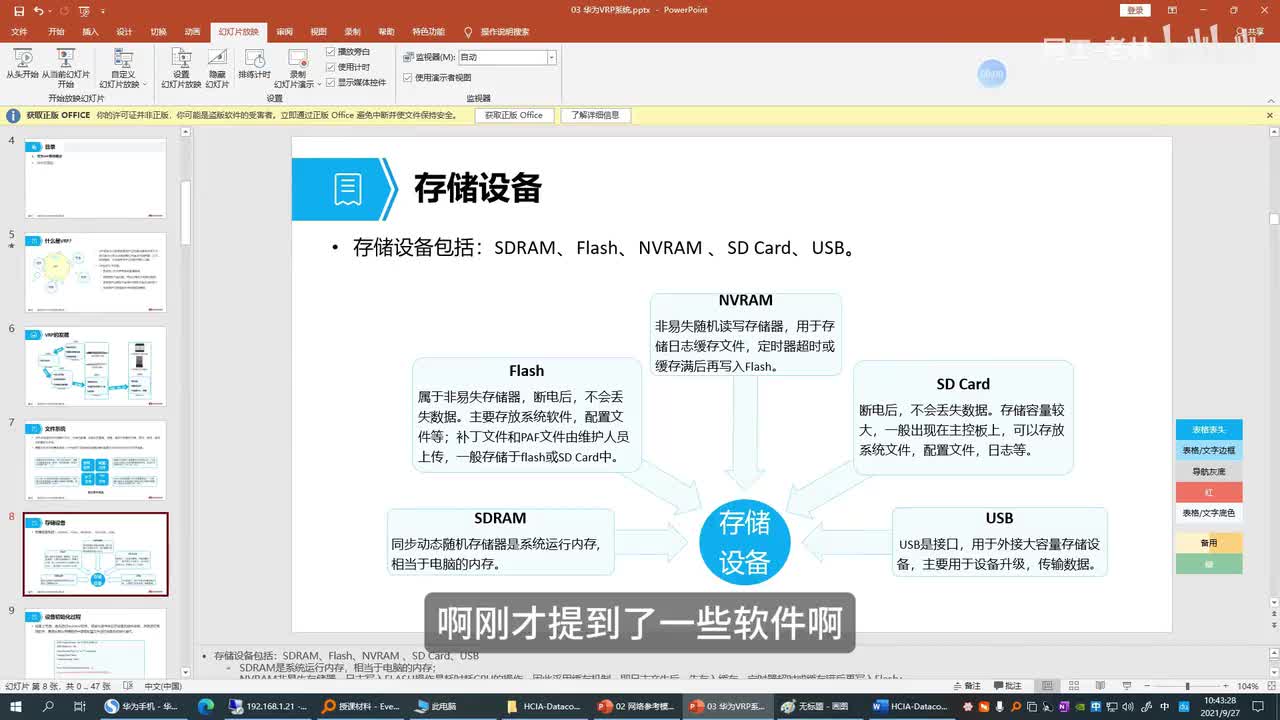
Task: Toggle 显示媒体控件 checkbox
Action: [331, 82]
